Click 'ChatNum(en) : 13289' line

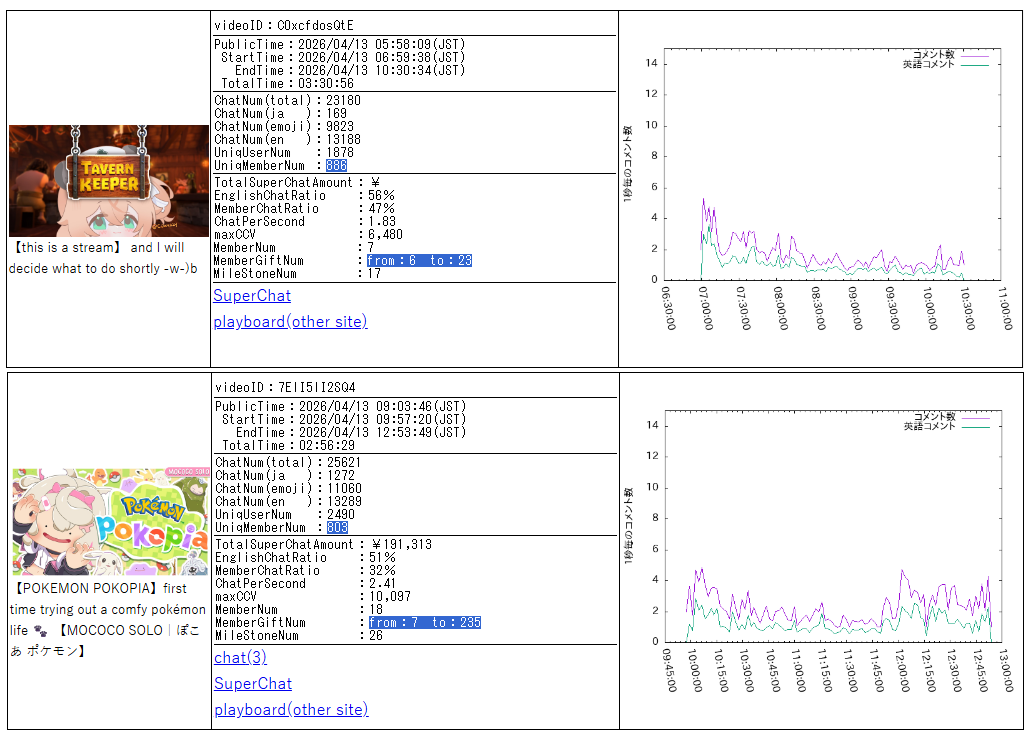coord(288,502)
